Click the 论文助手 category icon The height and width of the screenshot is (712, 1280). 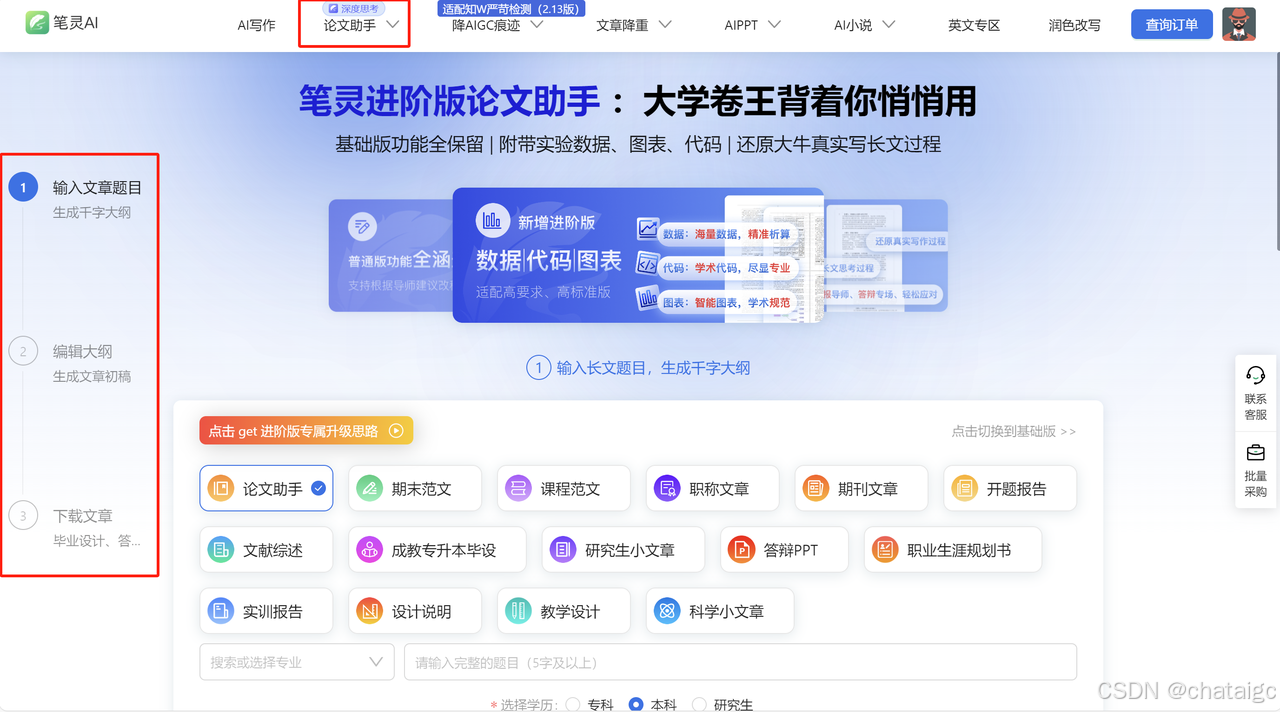point(220,489)
